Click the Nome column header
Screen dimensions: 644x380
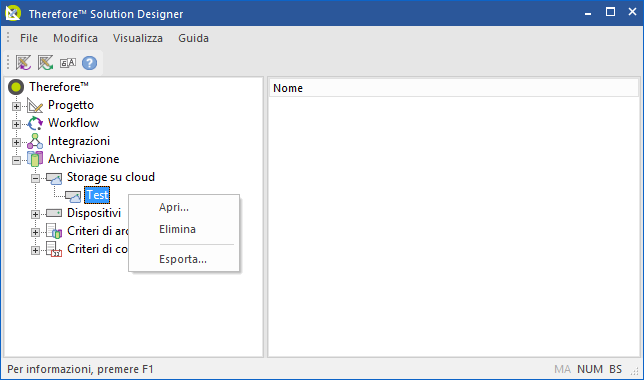tap(454, 88)
